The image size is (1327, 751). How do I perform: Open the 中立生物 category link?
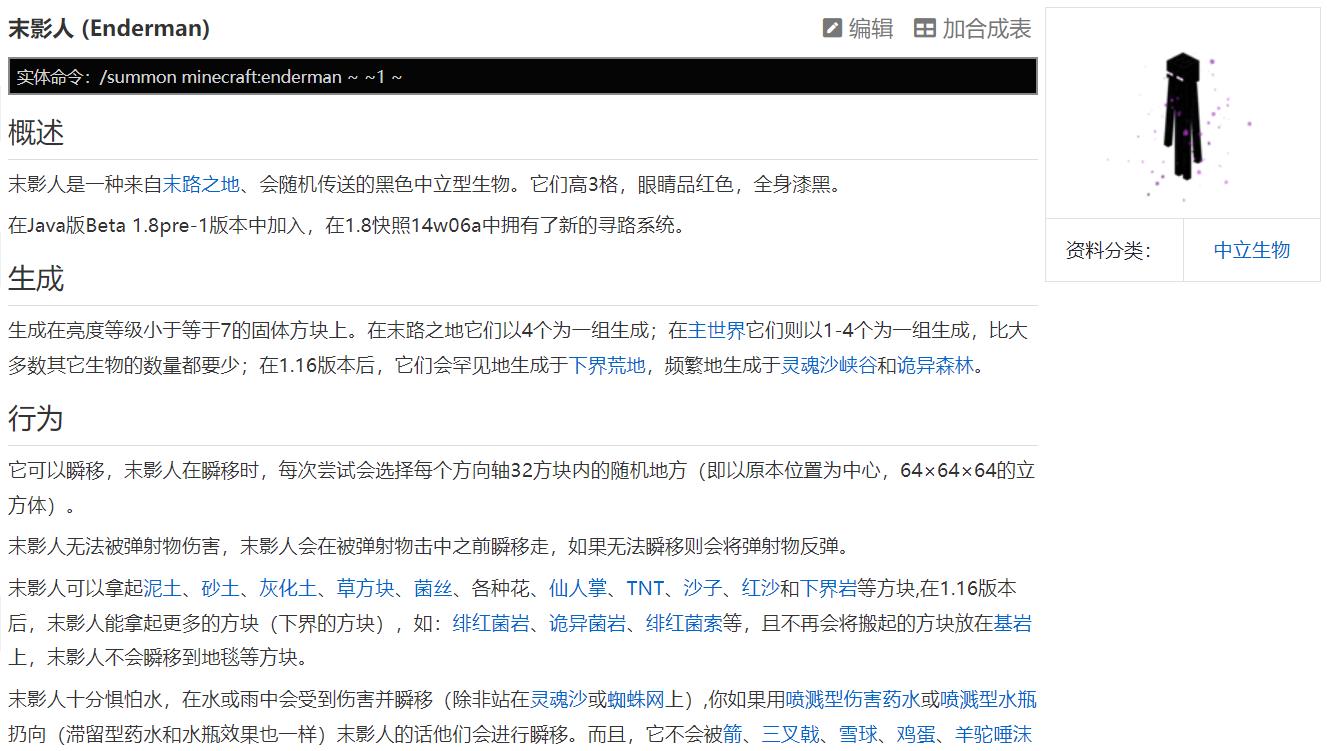click(1252, 250)
